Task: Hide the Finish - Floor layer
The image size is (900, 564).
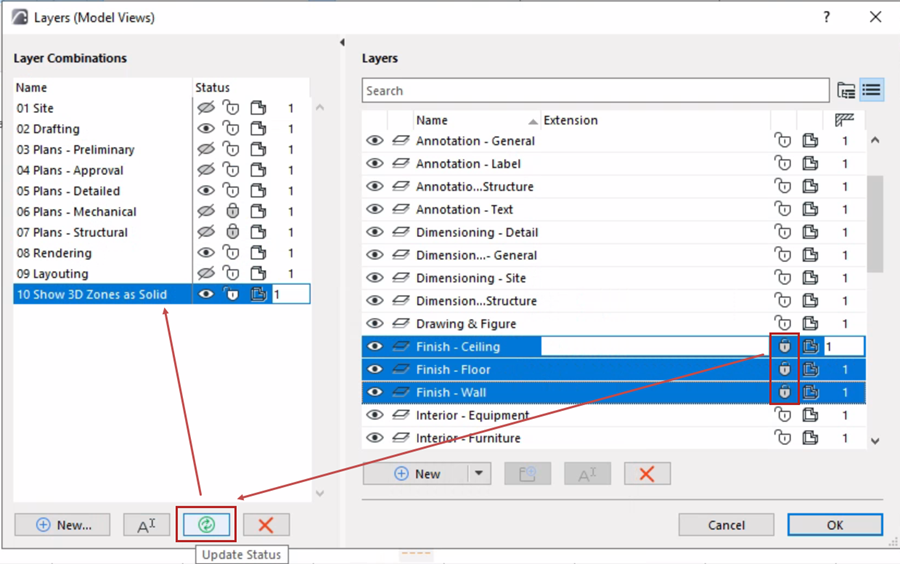Action: [375, 369]
